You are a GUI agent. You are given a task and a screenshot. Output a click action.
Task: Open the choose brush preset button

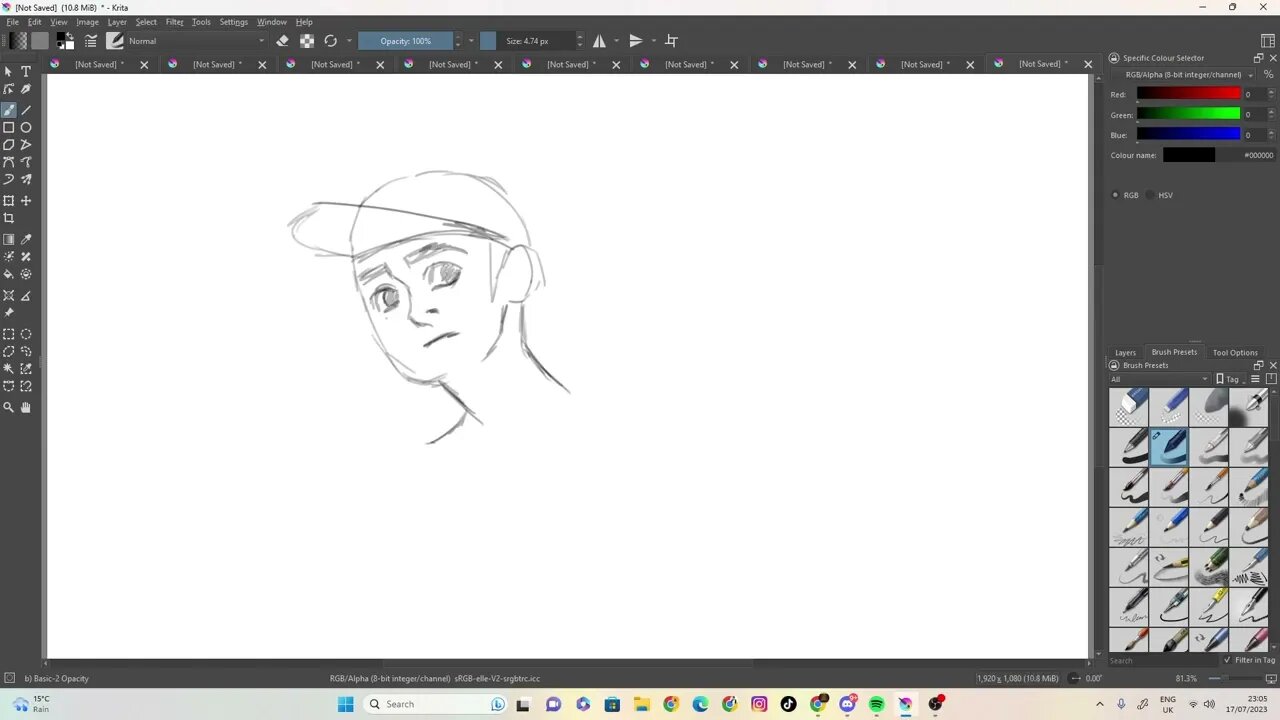click(115, 41)
